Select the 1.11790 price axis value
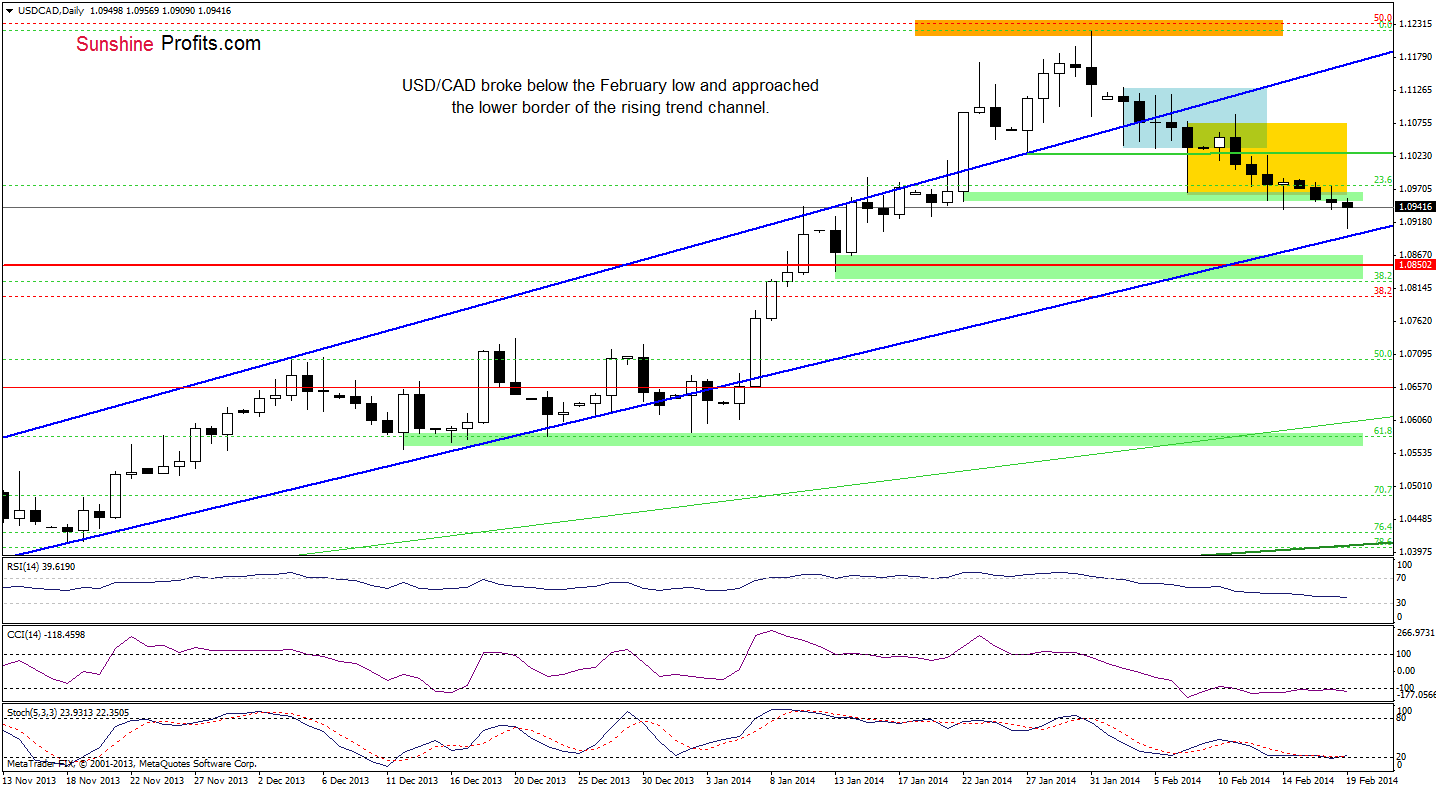 (1416, 57)
